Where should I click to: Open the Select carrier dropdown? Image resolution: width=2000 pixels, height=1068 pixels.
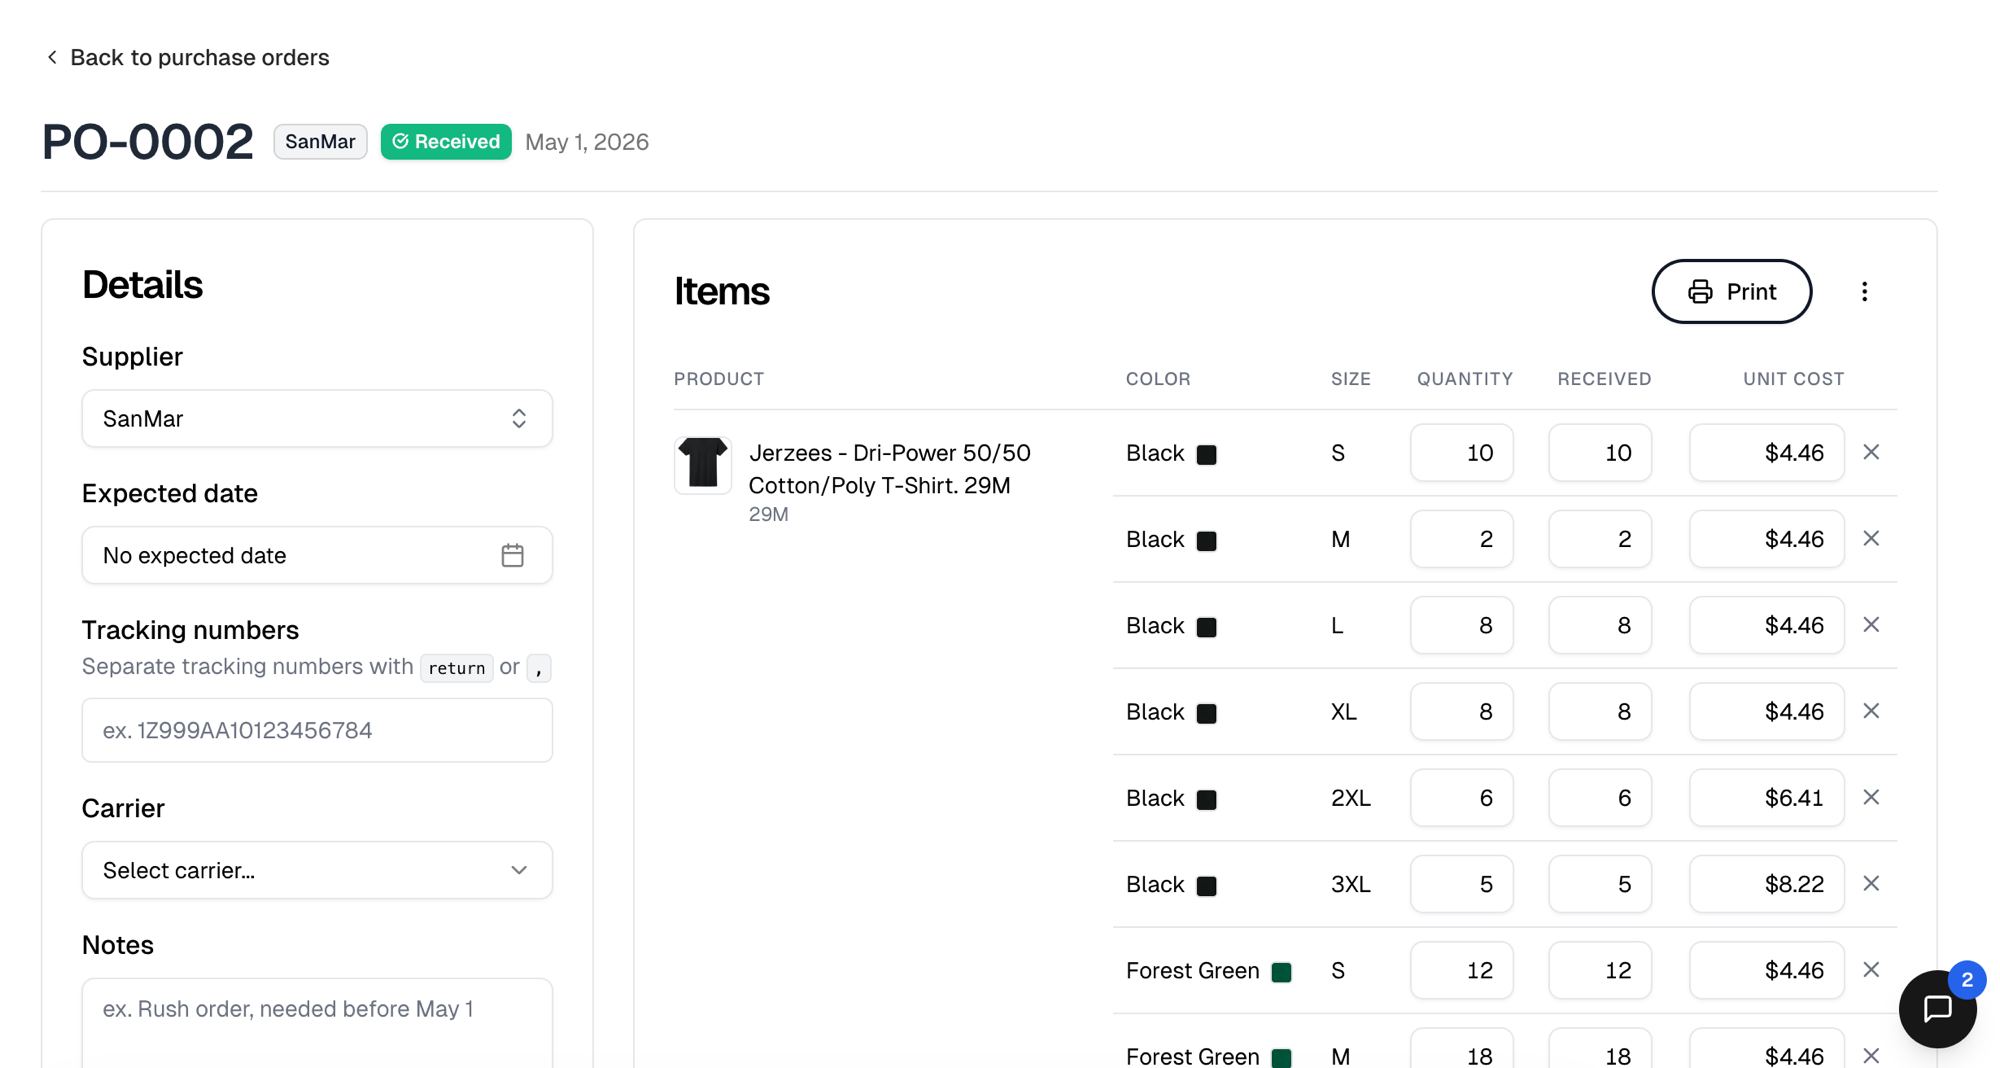pos(317,870)
